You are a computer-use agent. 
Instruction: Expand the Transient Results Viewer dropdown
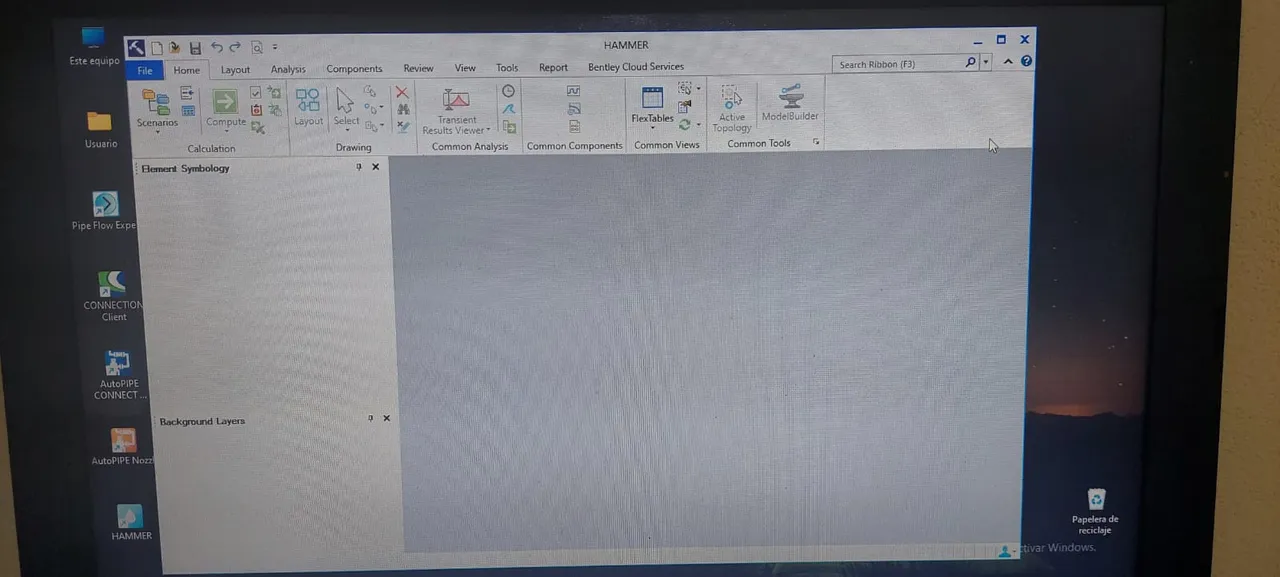(488, 130)
